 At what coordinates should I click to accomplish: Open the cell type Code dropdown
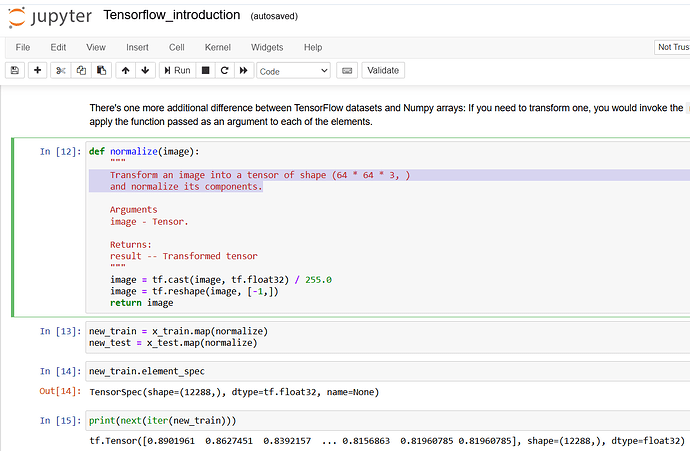[294, 71]
